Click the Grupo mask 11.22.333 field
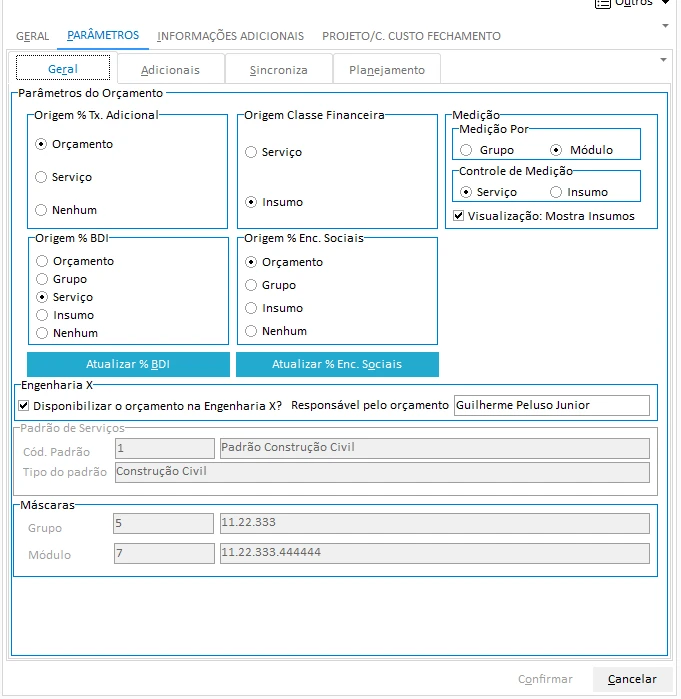The height and width of the screenshot is (699, 681). tap(435, 523)
